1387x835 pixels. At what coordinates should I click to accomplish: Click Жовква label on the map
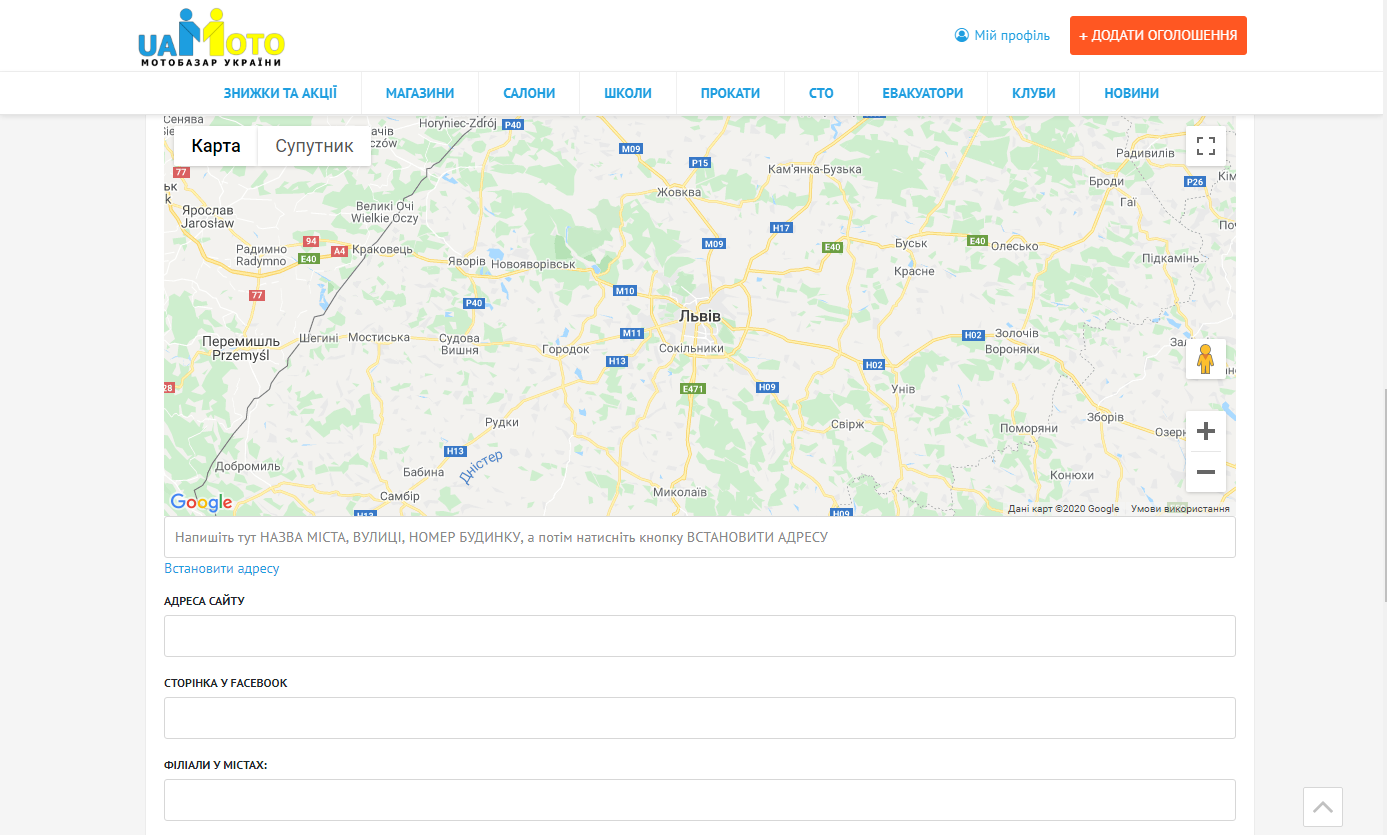[680, 192]
